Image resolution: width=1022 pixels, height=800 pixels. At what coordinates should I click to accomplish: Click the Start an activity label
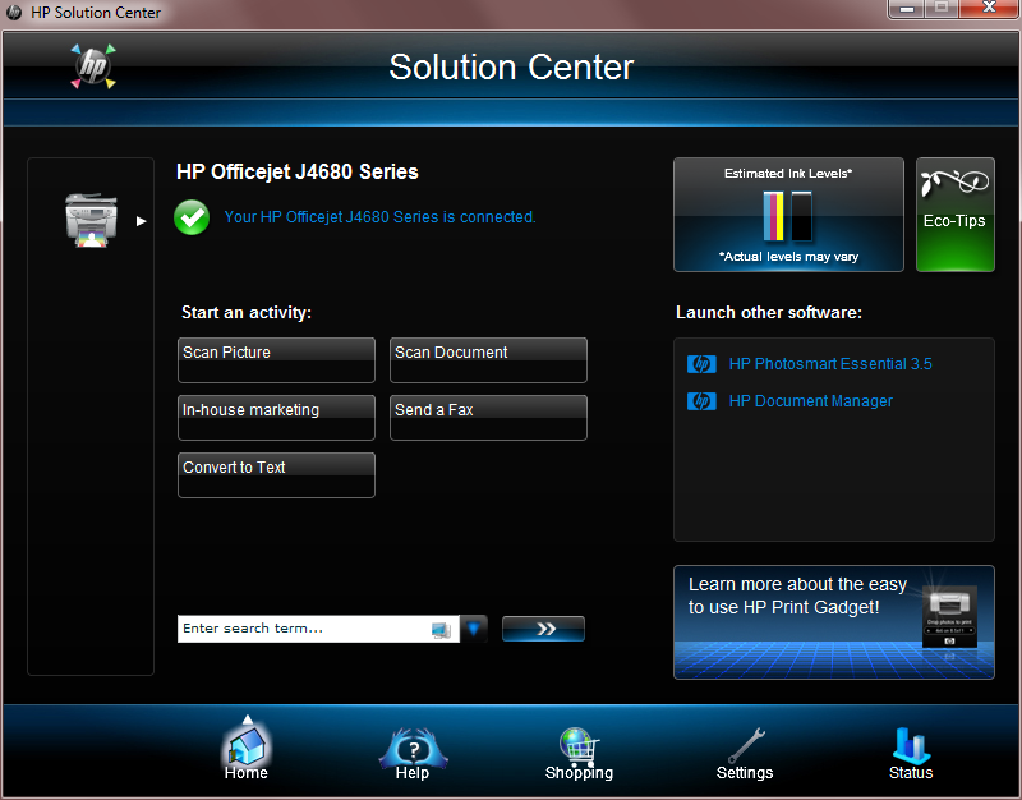(246, 312)
